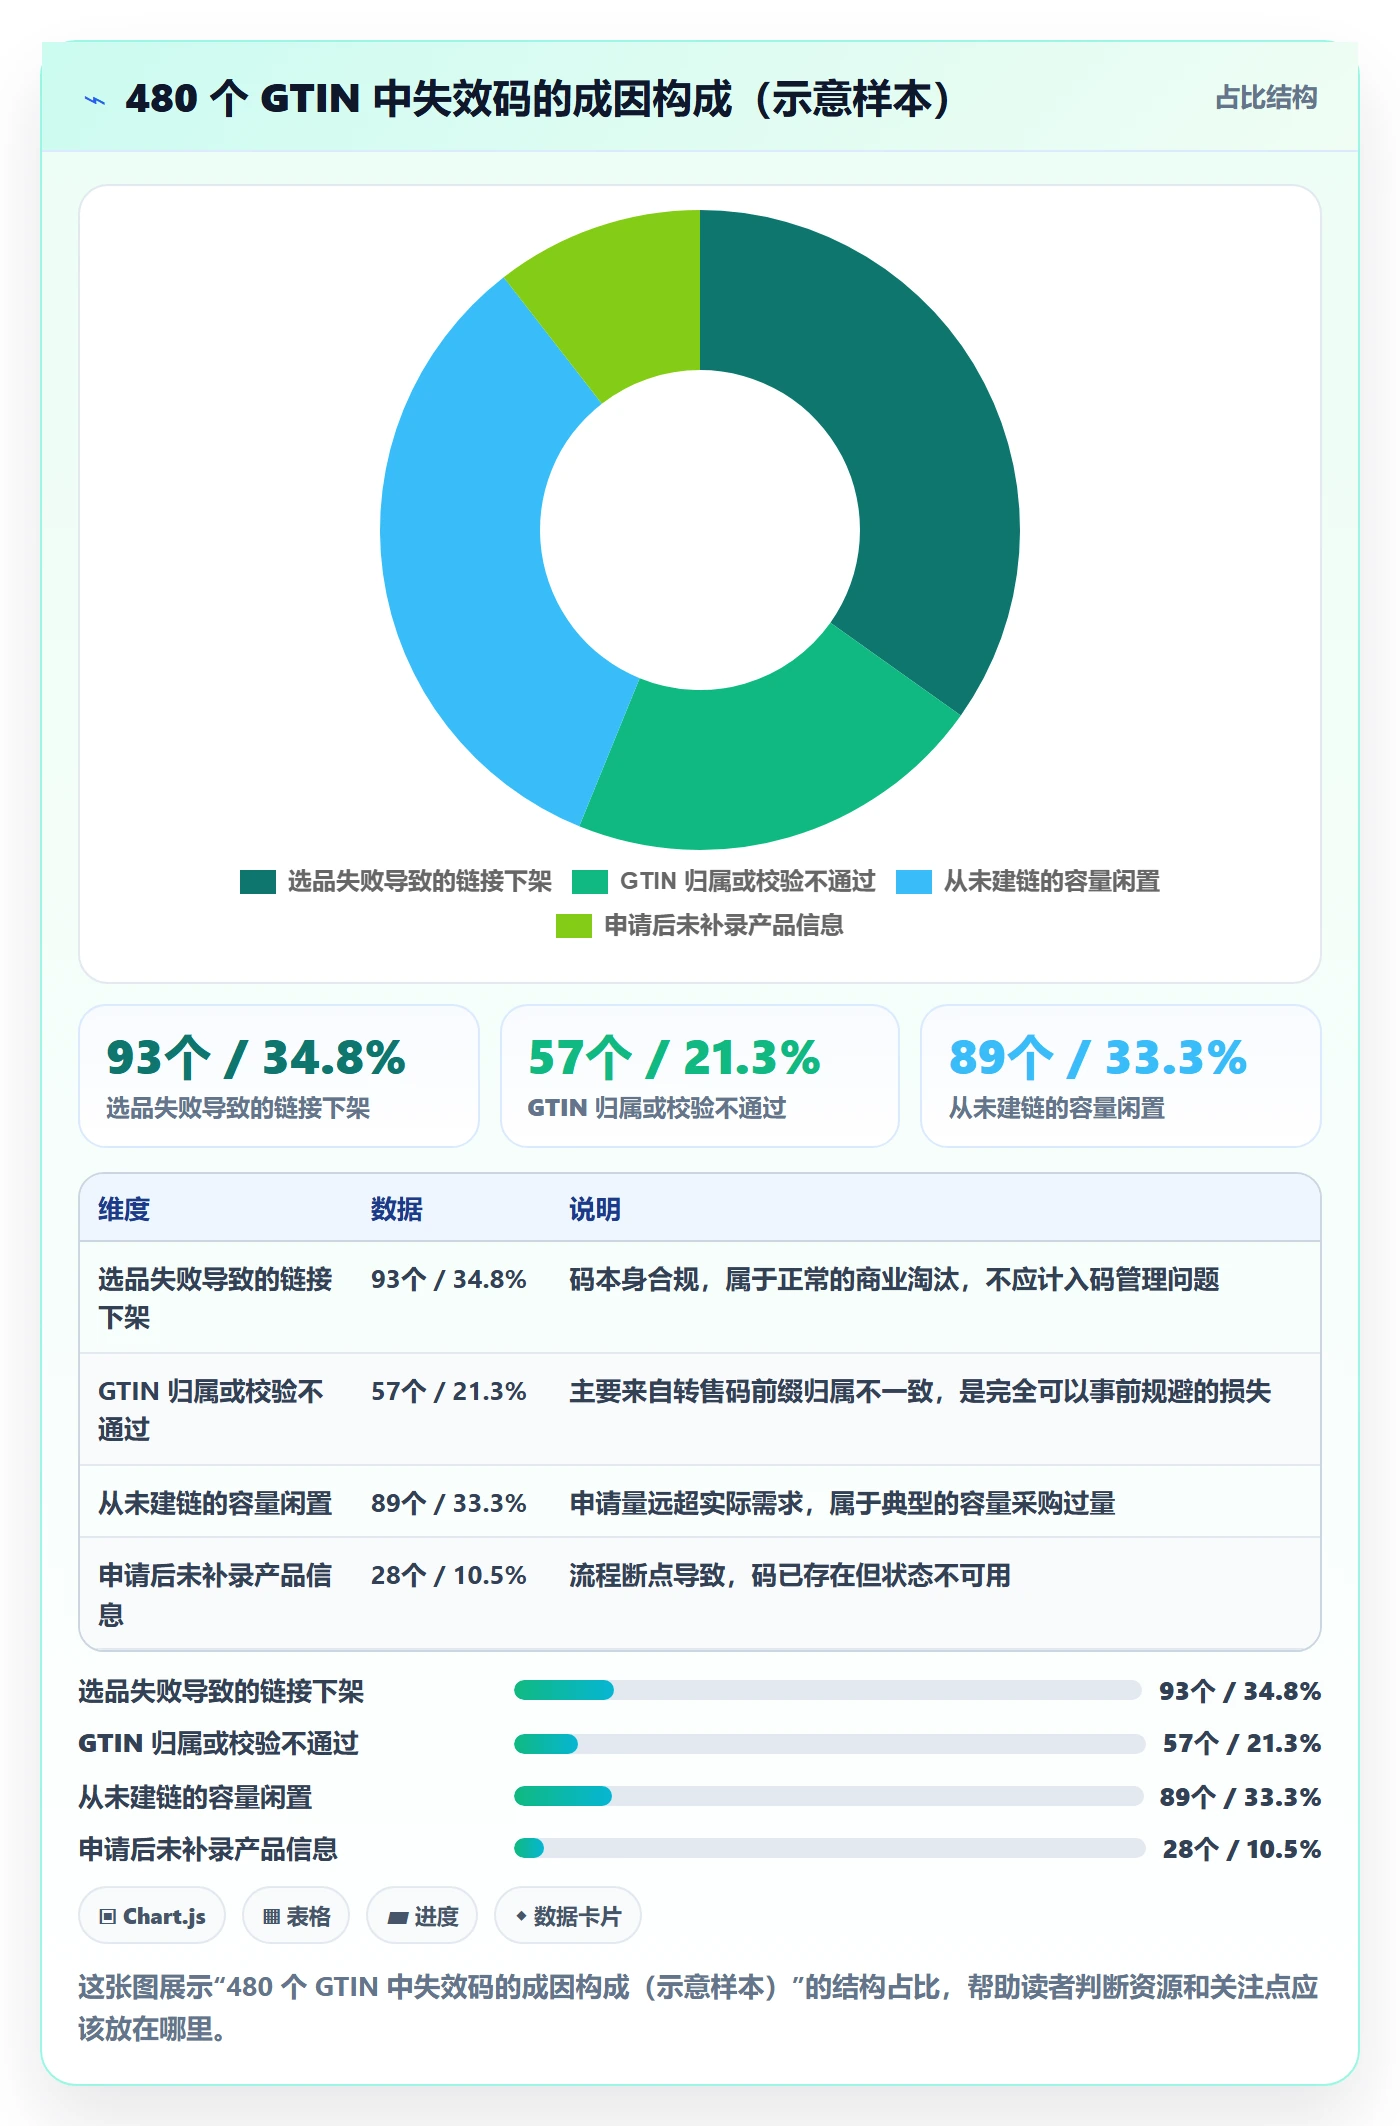Select the description 流程断点导致，码已存在但状态不可用
This screenshot has height=2126, width=1400.
coord(790,1575)
